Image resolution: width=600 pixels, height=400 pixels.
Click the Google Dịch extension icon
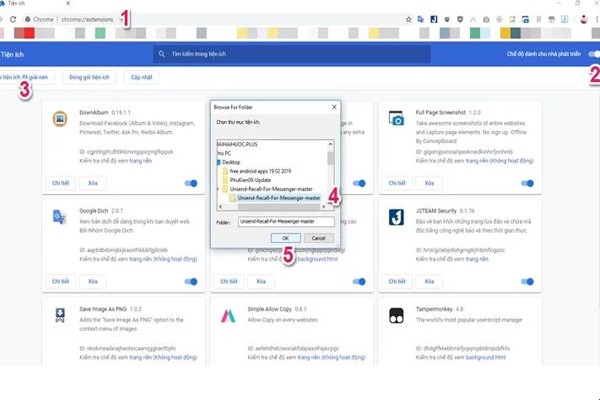(x=60, y=217)
